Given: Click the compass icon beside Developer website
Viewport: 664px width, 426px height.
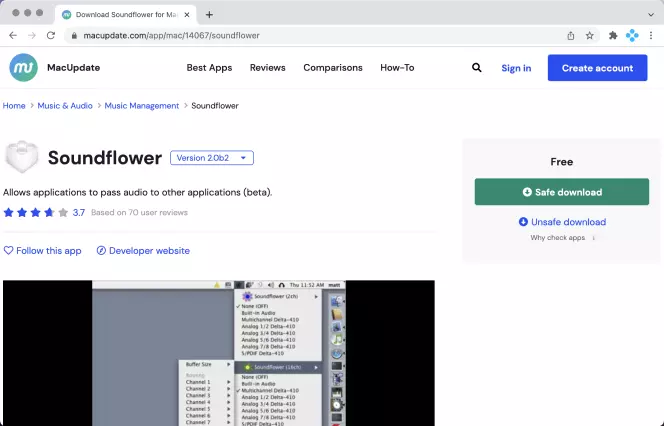Looking at the screenshot, I should 101,251.
